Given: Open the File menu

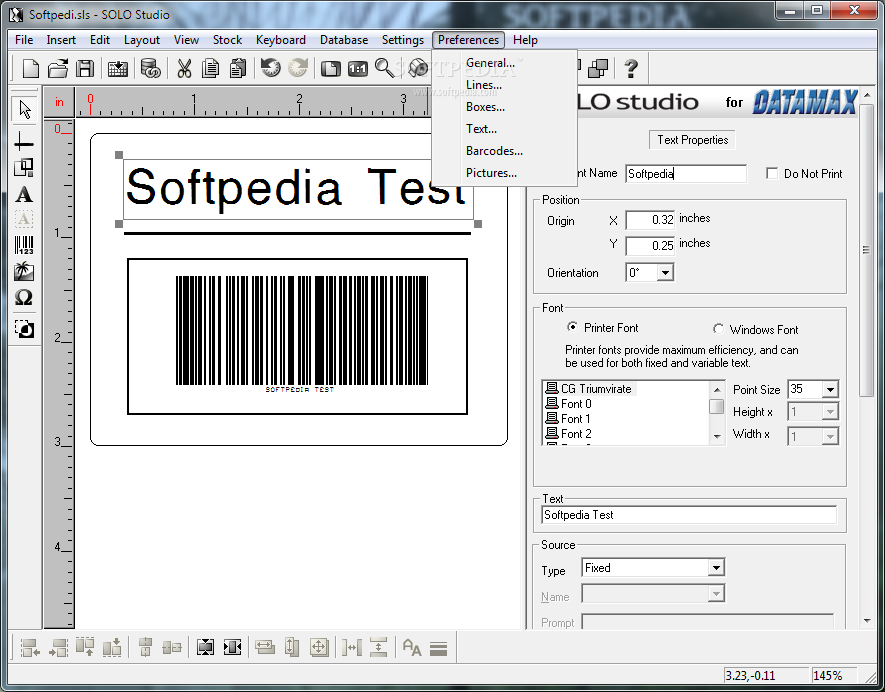Looking at the screenshot, I should (x=24, y=40).
